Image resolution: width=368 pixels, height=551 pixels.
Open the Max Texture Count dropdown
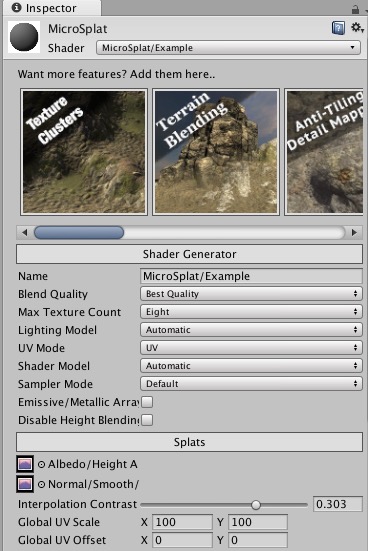tap(251, 312)
